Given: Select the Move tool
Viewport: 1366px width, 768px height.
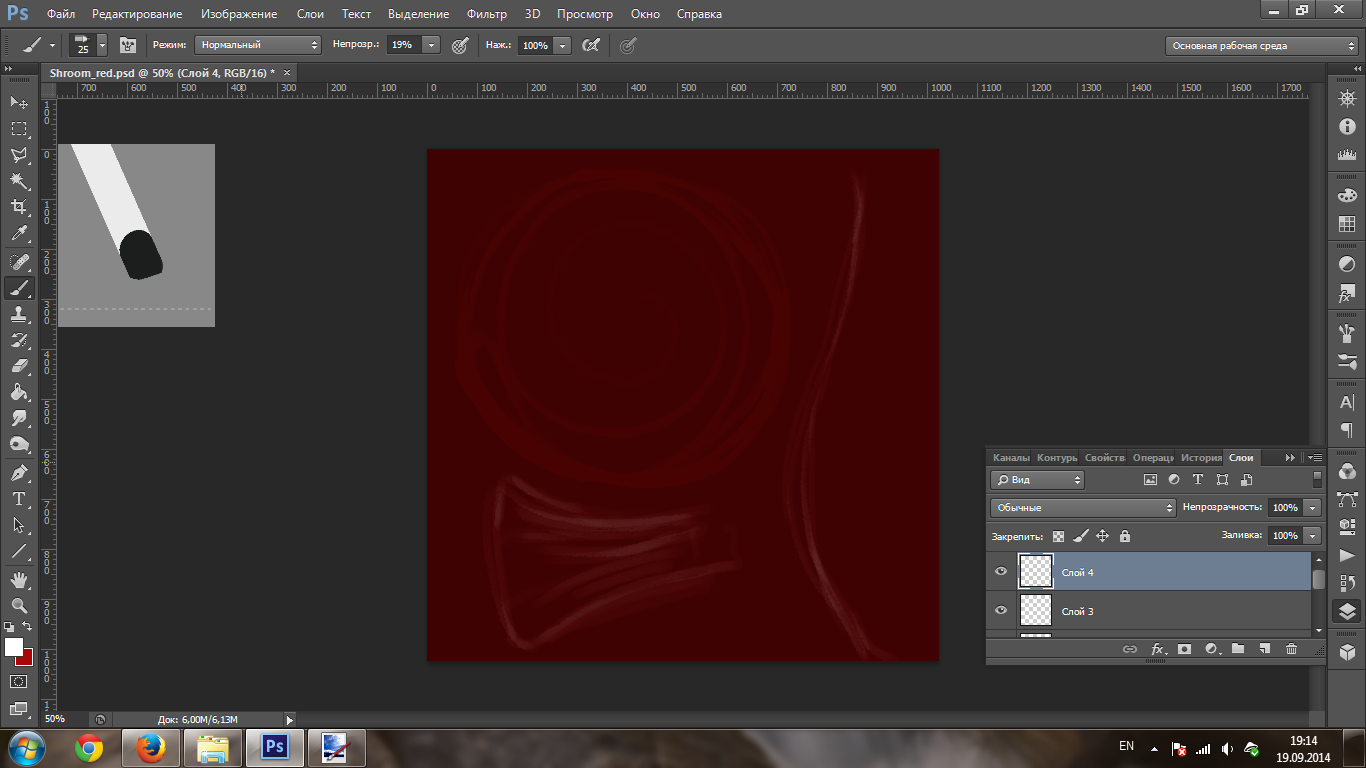Looking at the screenshot, I should click(19, 103).
